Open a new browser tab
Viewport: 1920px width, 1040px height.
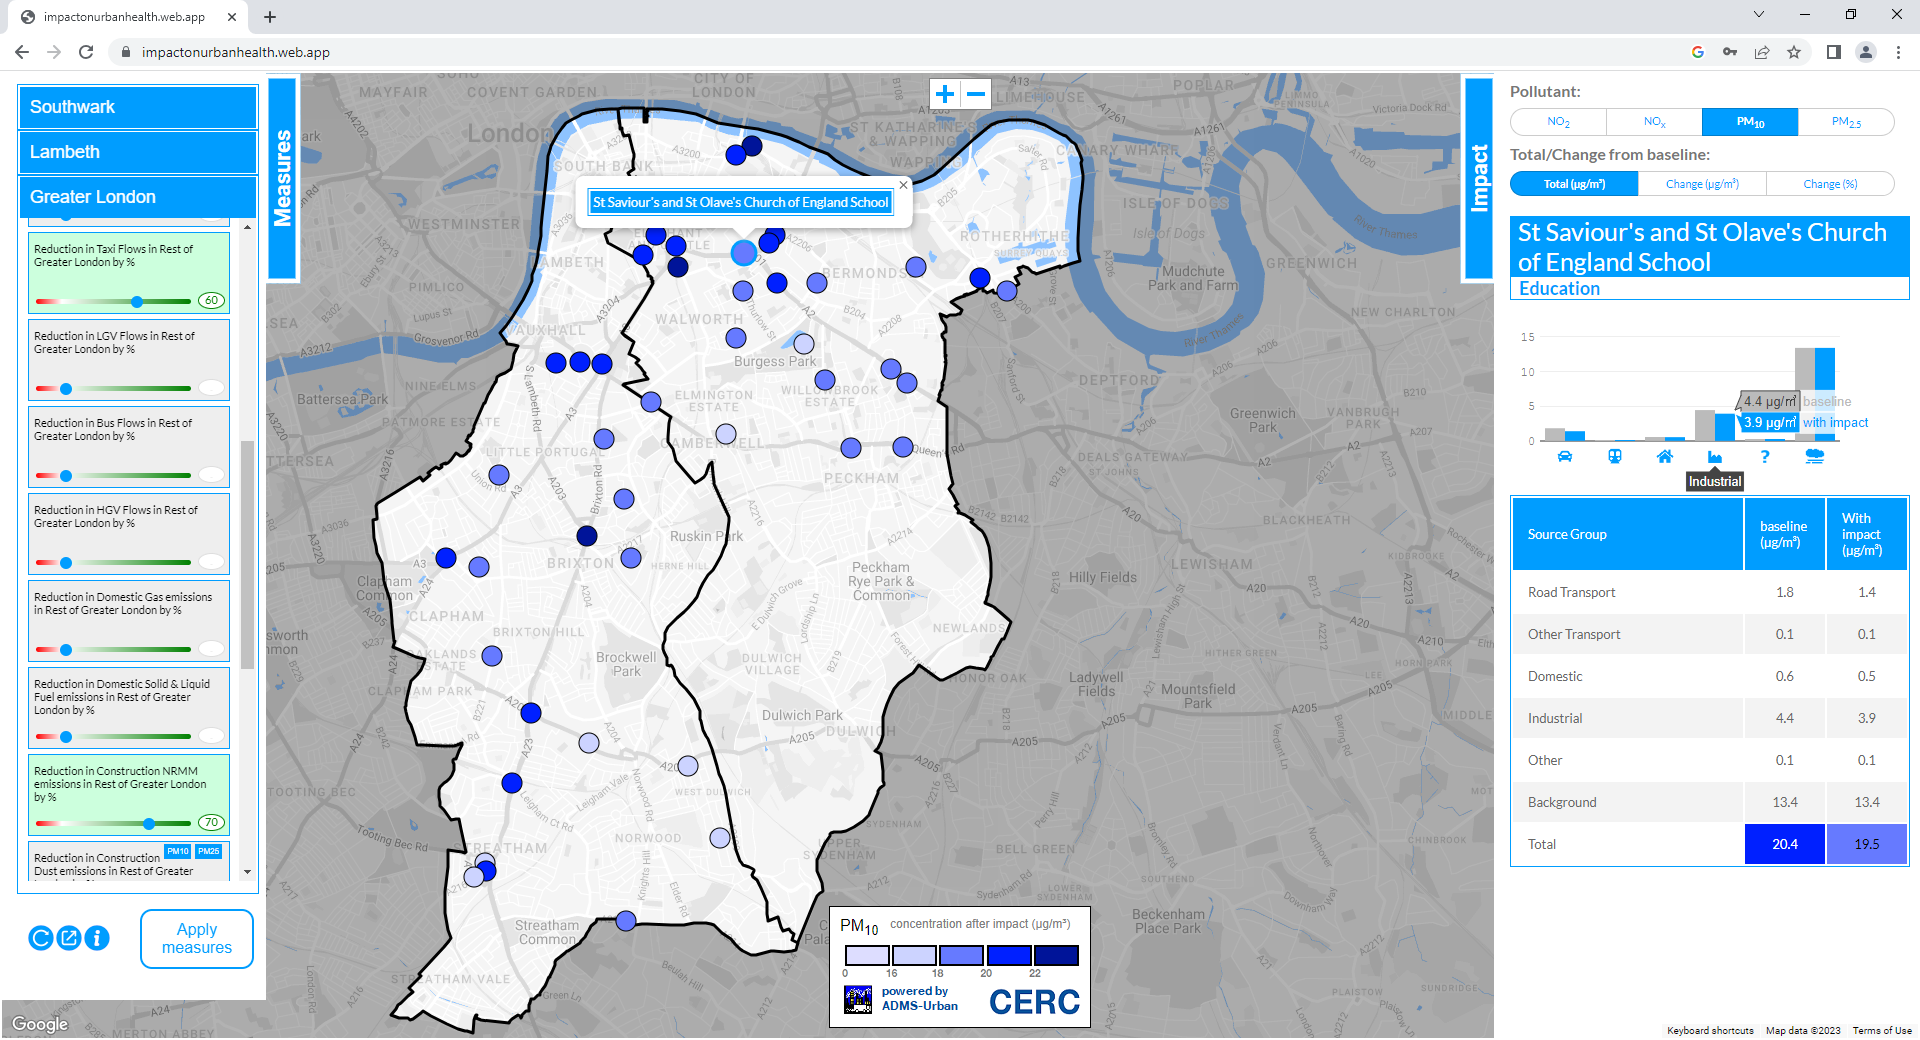[270, 17]
